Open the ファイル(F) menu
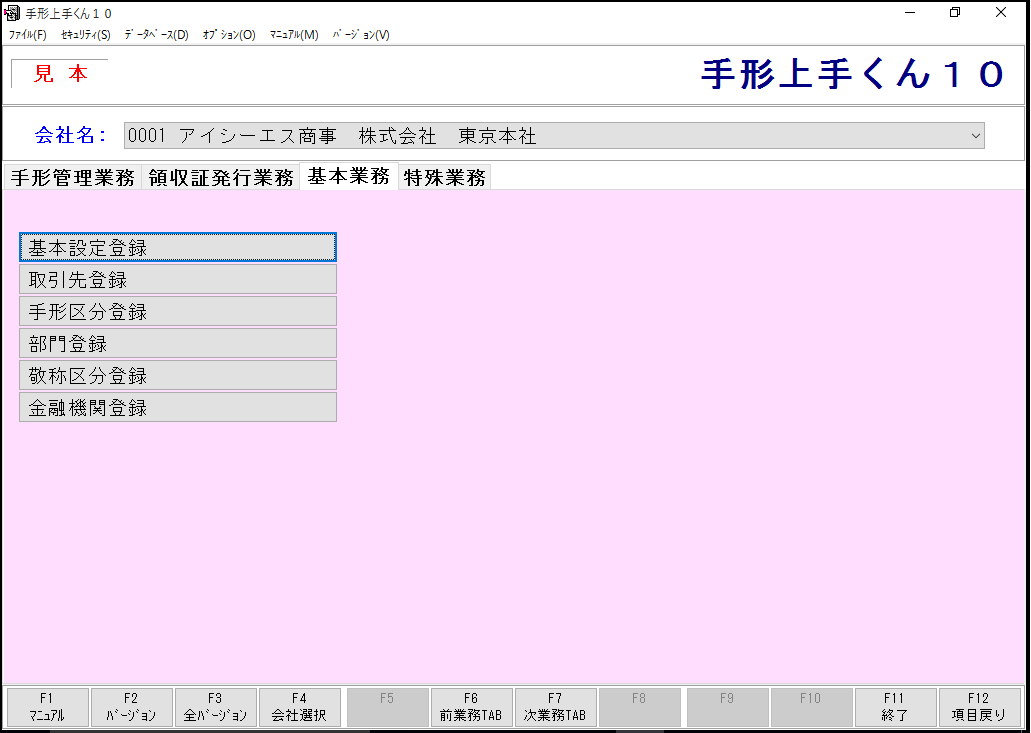The width and height of the screenshot is (1031, 733). 27,35
